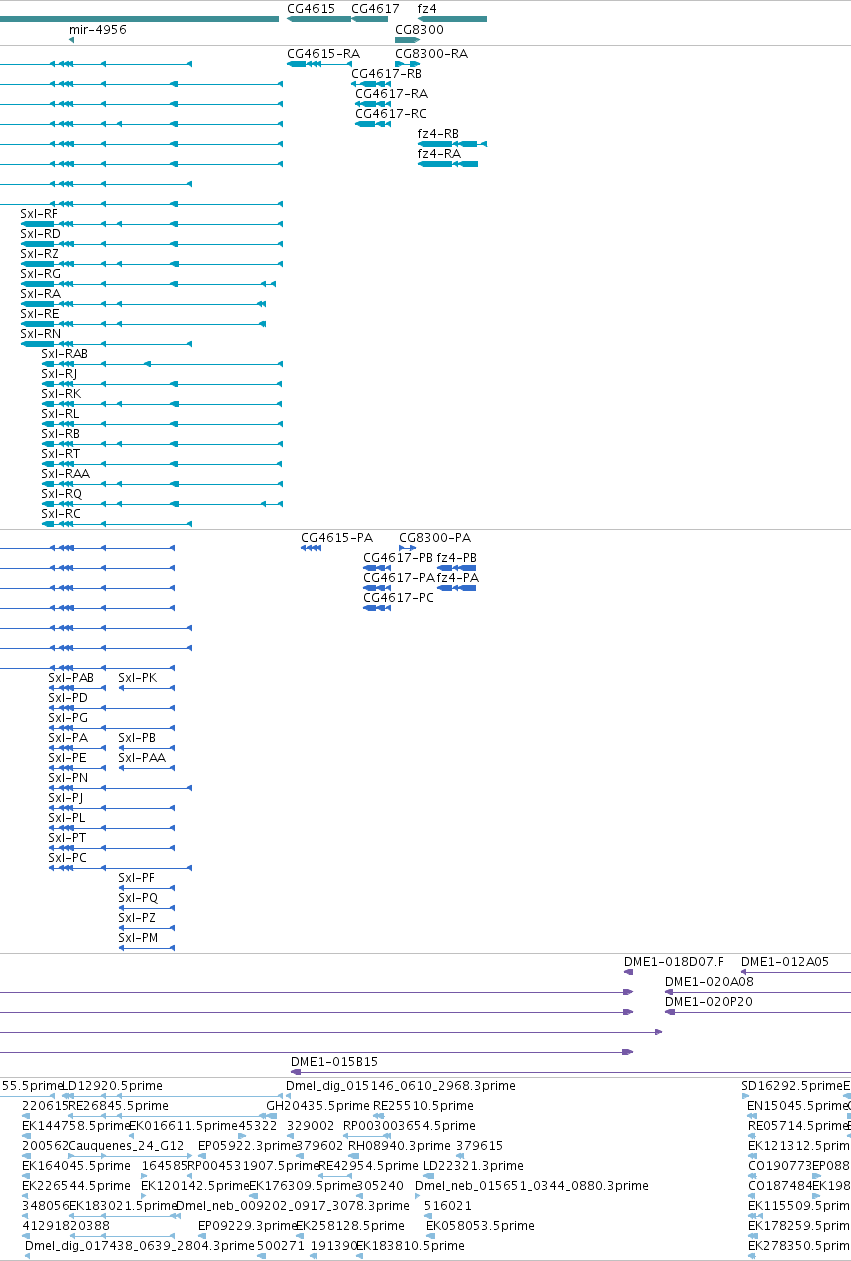Viewport: 851px width, 1261px height.
Task: Click the fz4-RB transcript label
Action: (x=438, y=134)
